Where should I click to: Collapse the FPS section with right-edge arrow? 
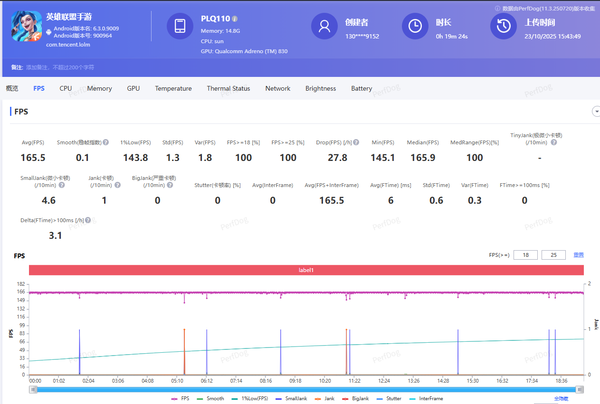(x=595, y=112)
